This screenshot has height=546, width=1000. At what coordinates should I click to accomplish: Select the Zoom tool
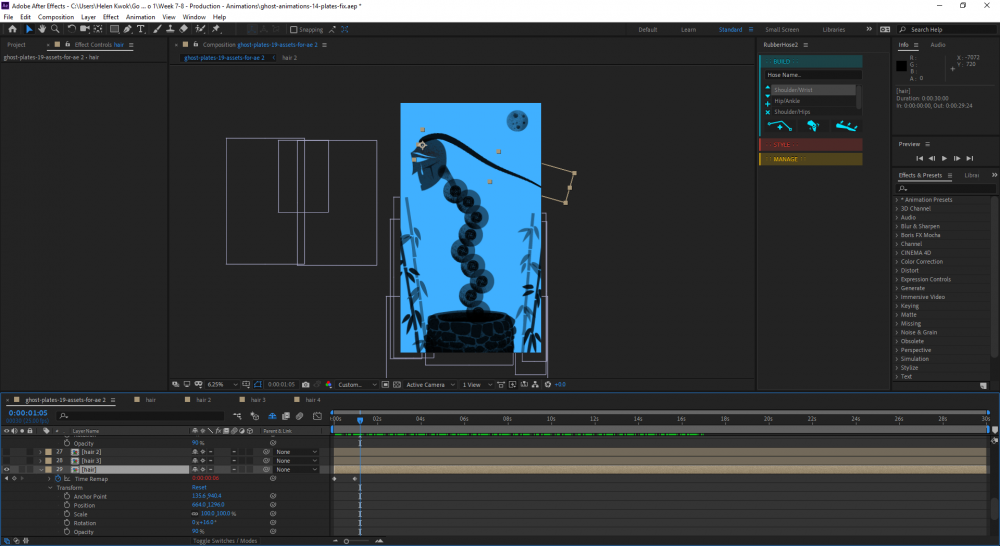55,29
